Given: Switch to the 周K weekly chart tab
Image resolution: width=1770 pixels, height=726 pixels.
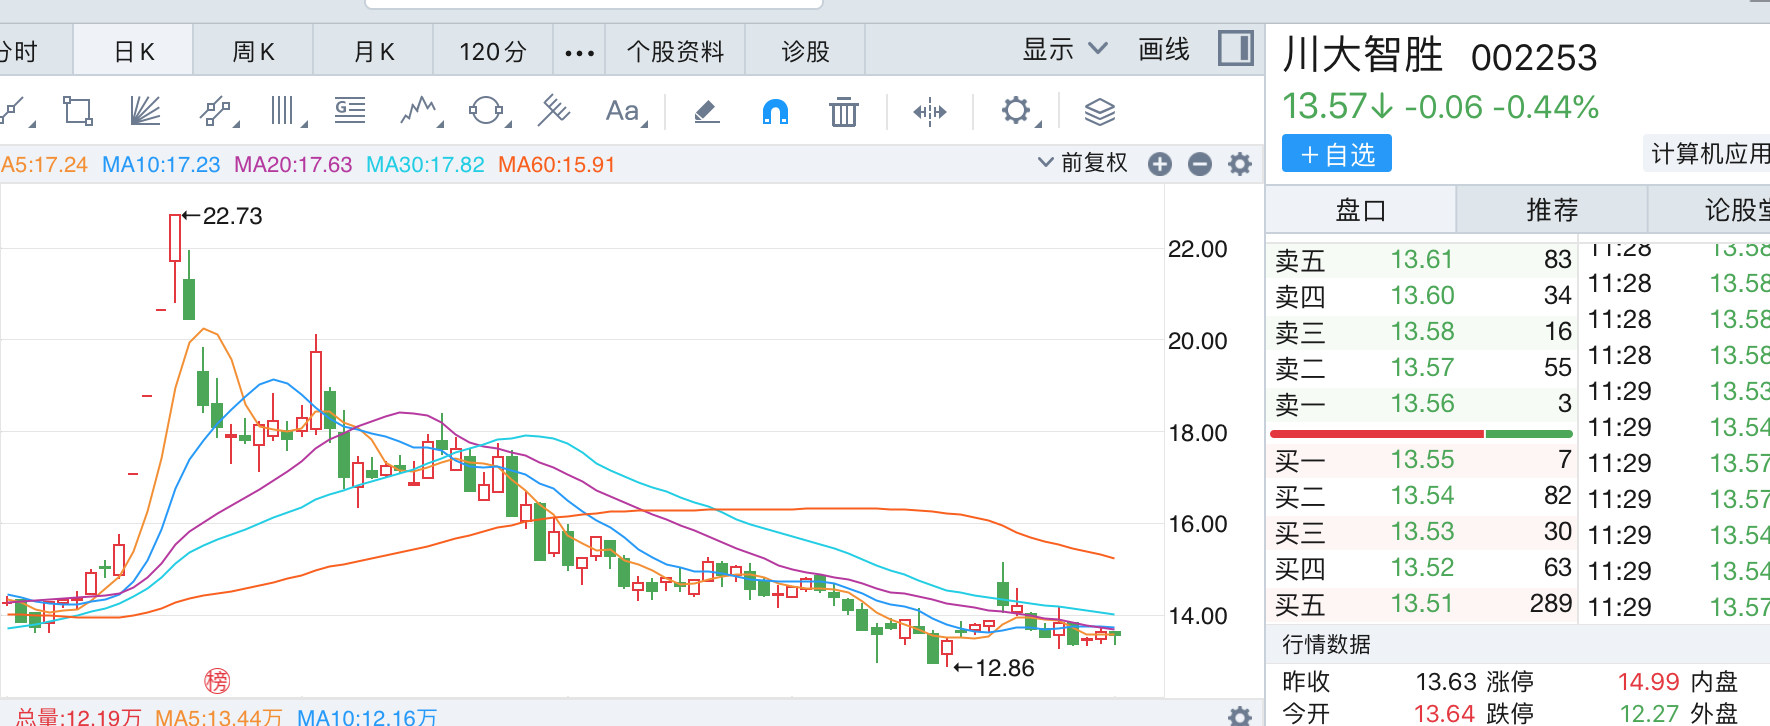Looking at the screenshot, I should point(253,52).
